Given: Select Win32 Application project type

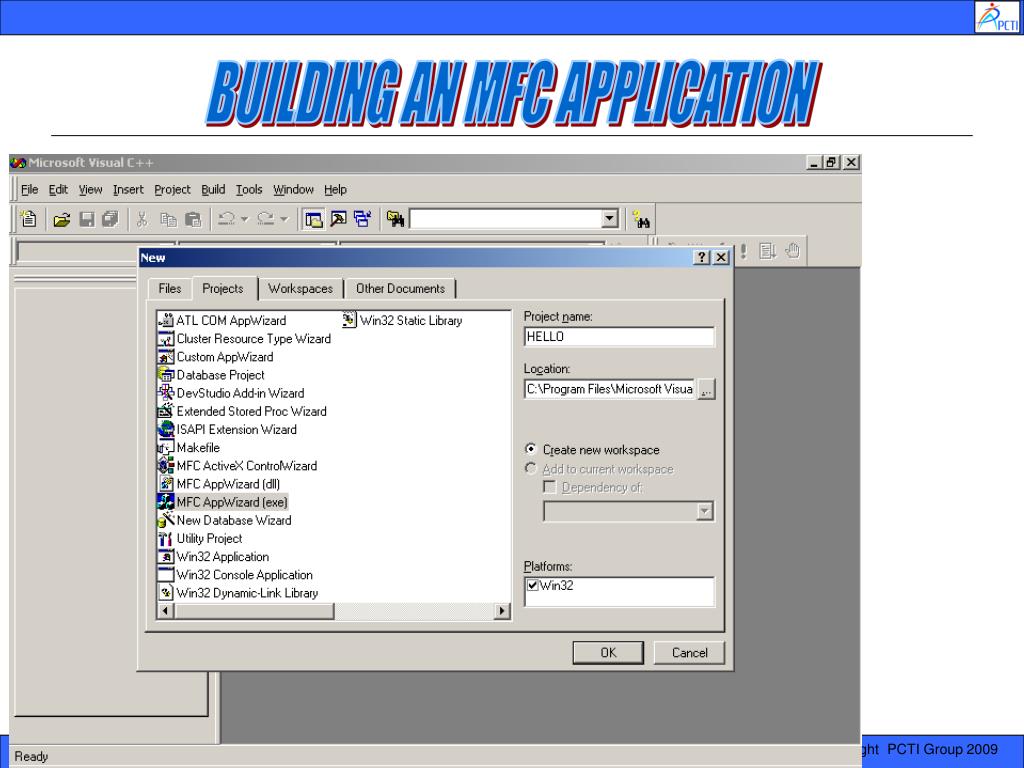Looking at the screenshot, I should pyautogui.click(x=223, y=556).
